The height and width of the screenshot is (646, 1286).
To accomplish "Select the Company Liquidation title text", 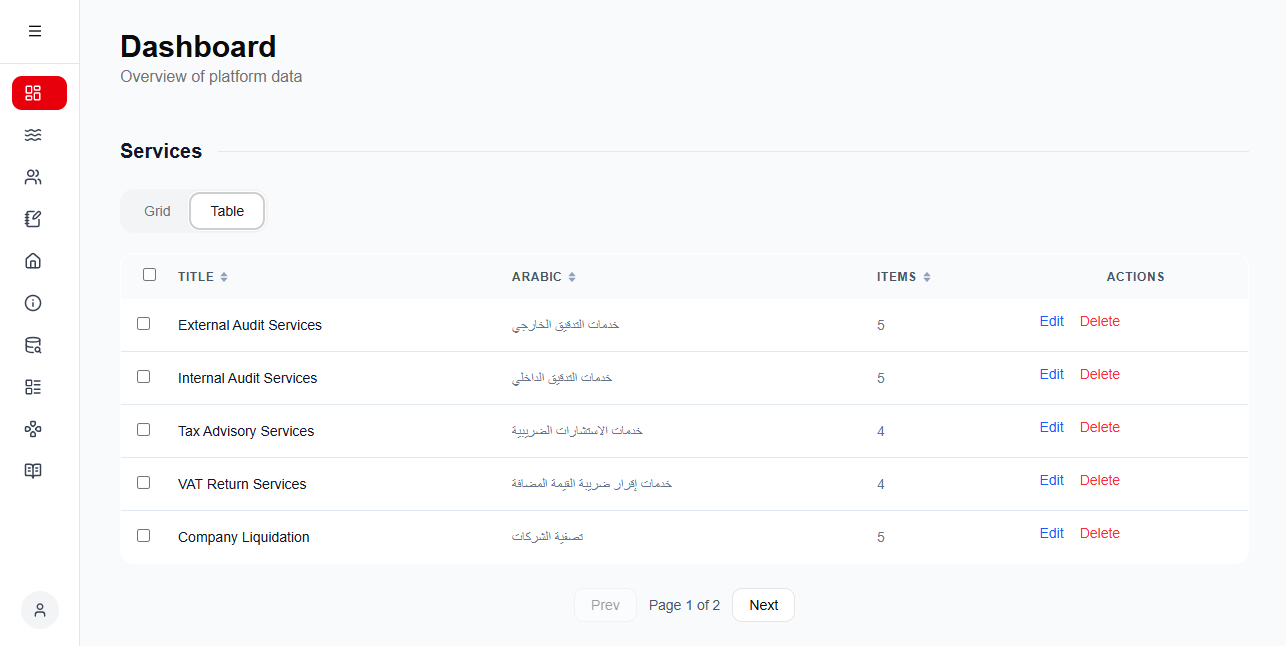I will 244,537.
